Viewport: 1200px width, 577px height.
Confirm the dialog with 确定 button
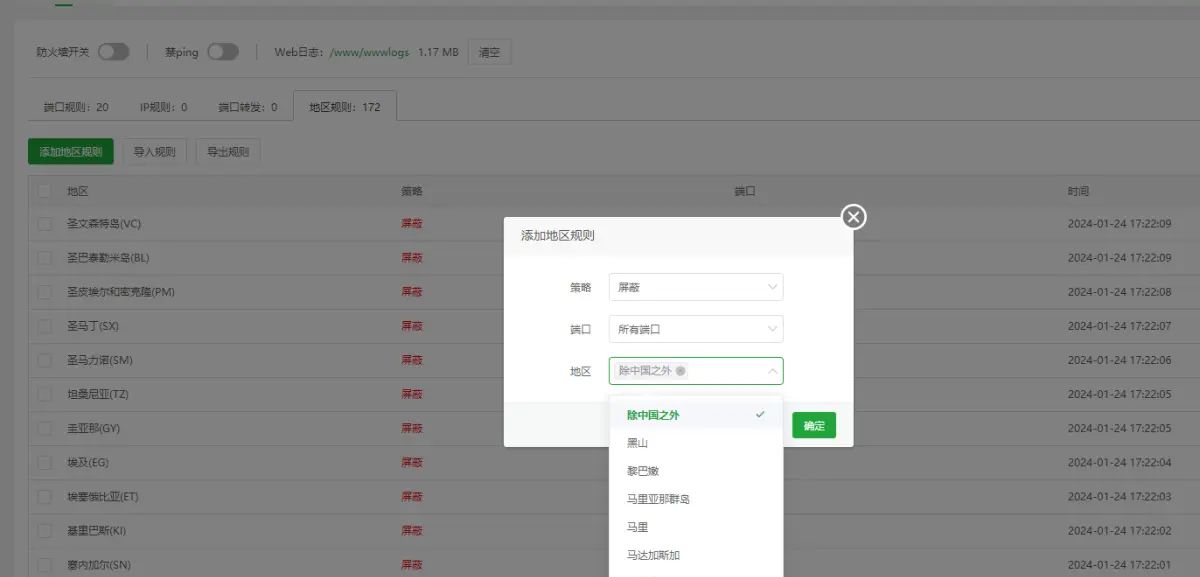[813, 424]
